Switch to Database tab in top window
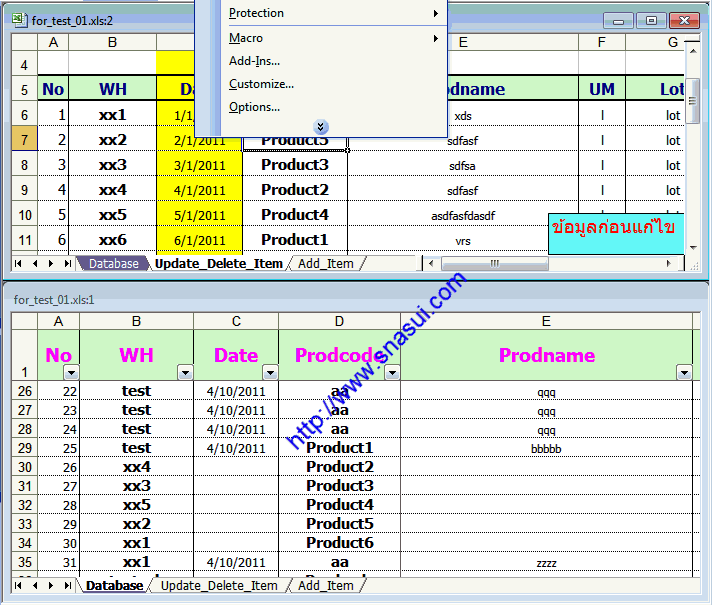The image size is (712, 605). coord(113,264)
